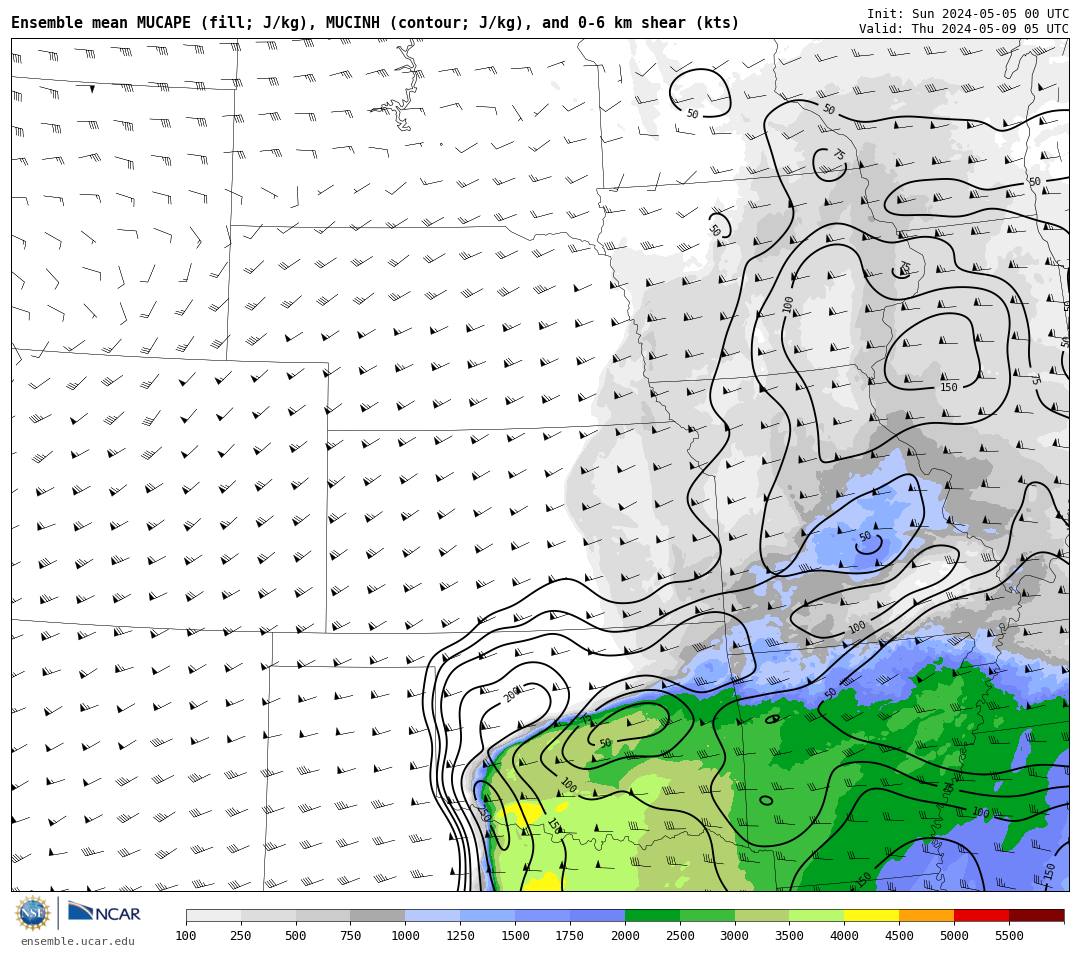The width and height of the screenshot is (1080, 954).
Task: Click the 5000 colorbar tick label
Action: (954, 935)
